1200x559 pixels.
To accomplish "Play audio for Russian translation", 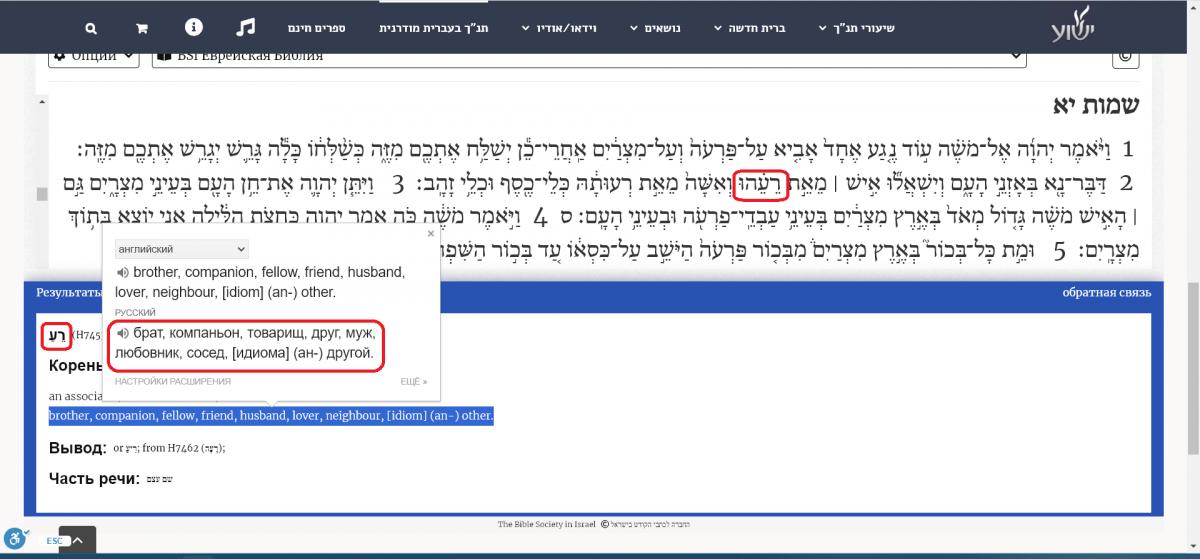I will pyautogui.click(x=122, y=333).
